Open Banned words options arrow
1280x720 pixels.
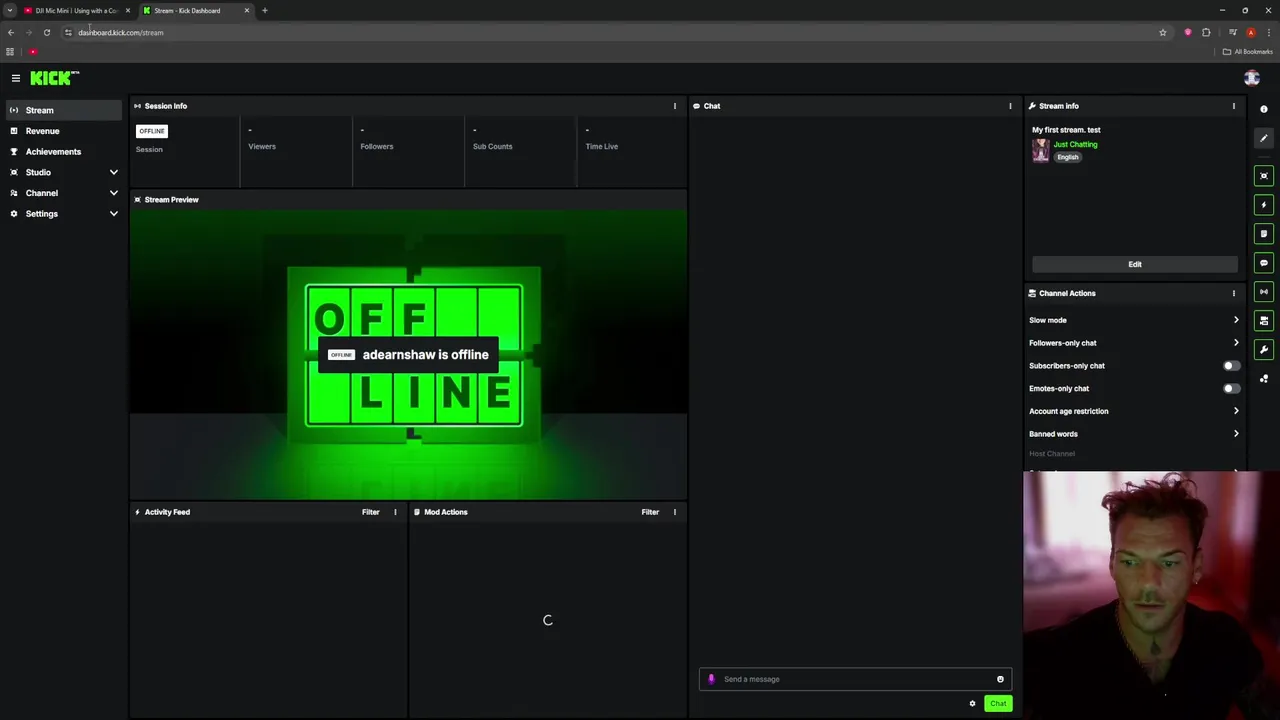pos(1236,434)
